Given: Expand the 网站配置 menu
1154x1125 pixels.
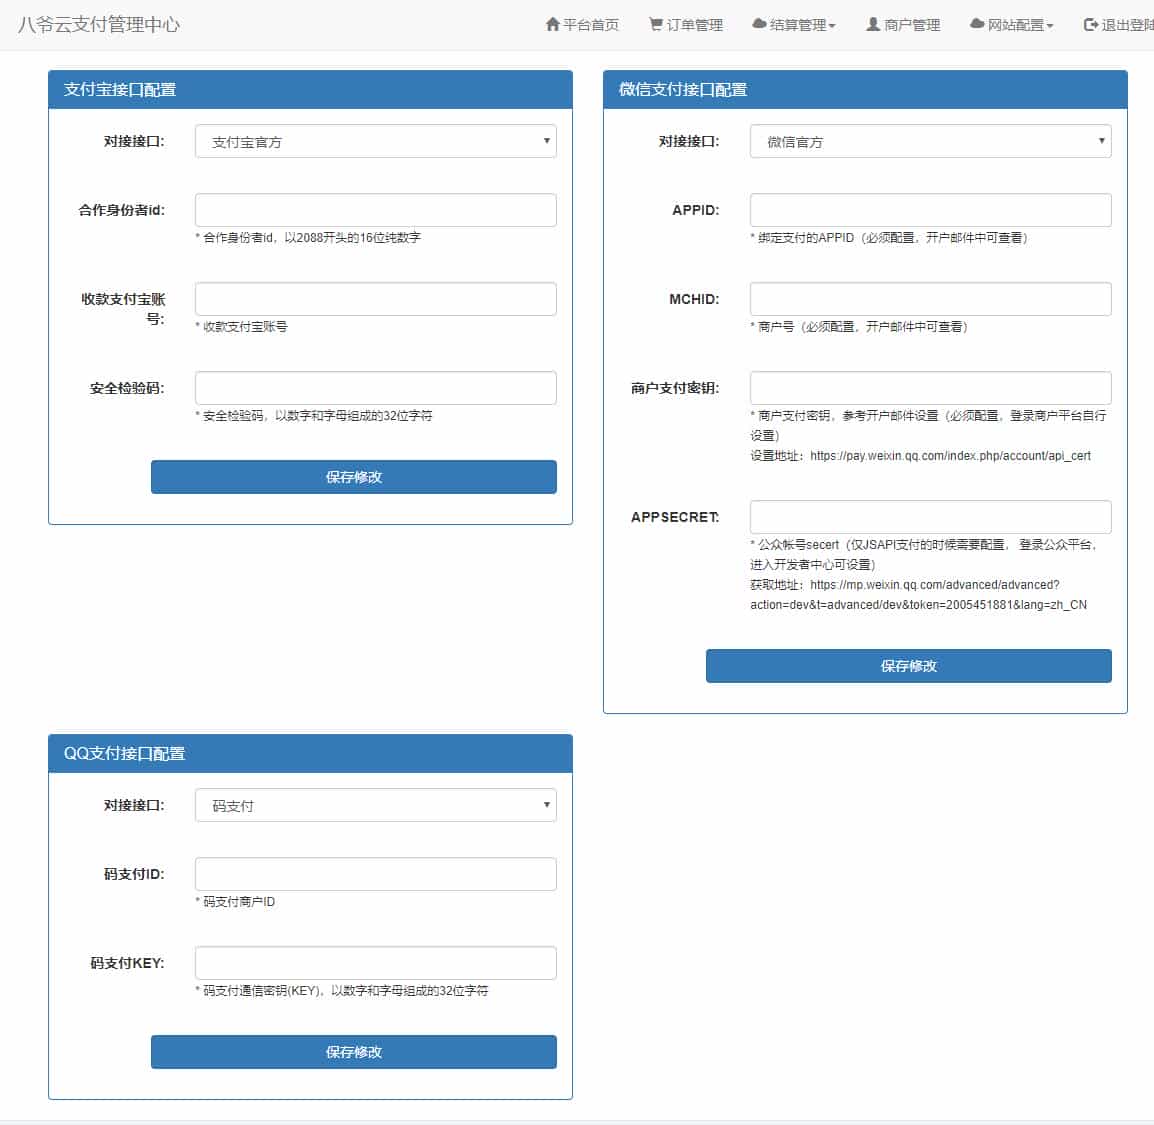Looking at the screenshot, I should click(1012, 24).
